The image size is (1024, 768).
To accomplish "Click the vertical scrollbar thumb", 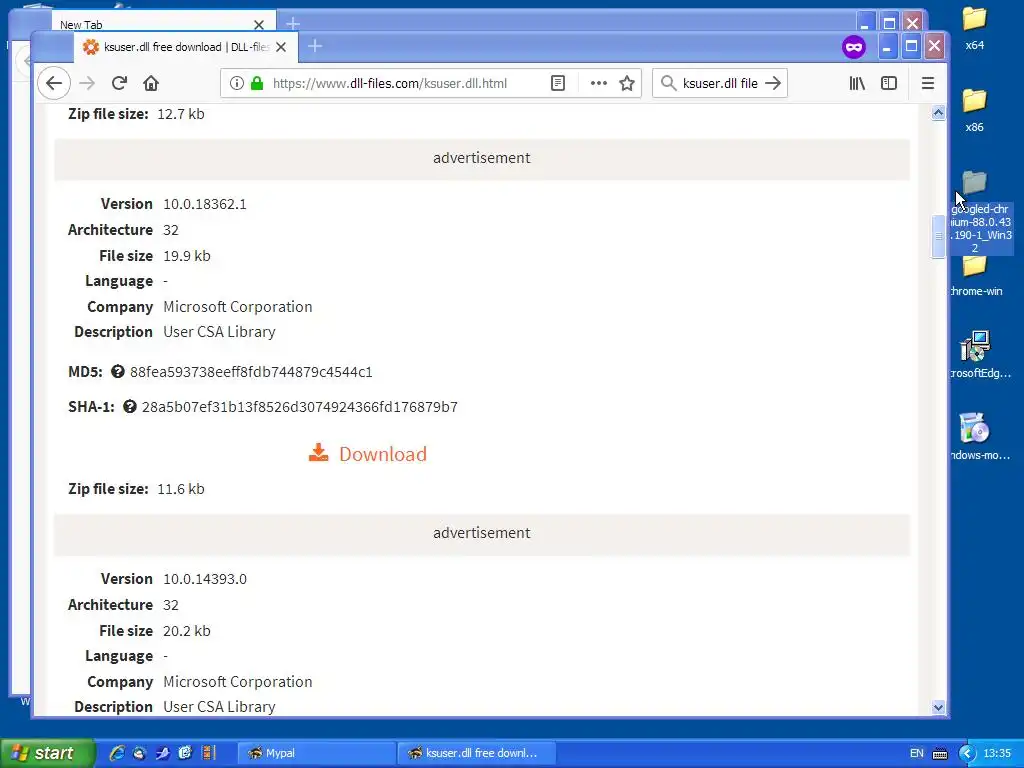I will click(938, 236).
